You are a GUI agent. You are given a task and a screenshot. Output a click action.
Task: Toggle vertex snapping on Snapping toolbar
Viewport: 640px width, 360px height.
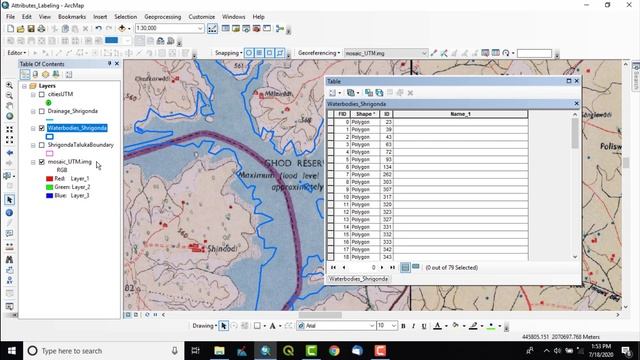(x=269, y=53)
